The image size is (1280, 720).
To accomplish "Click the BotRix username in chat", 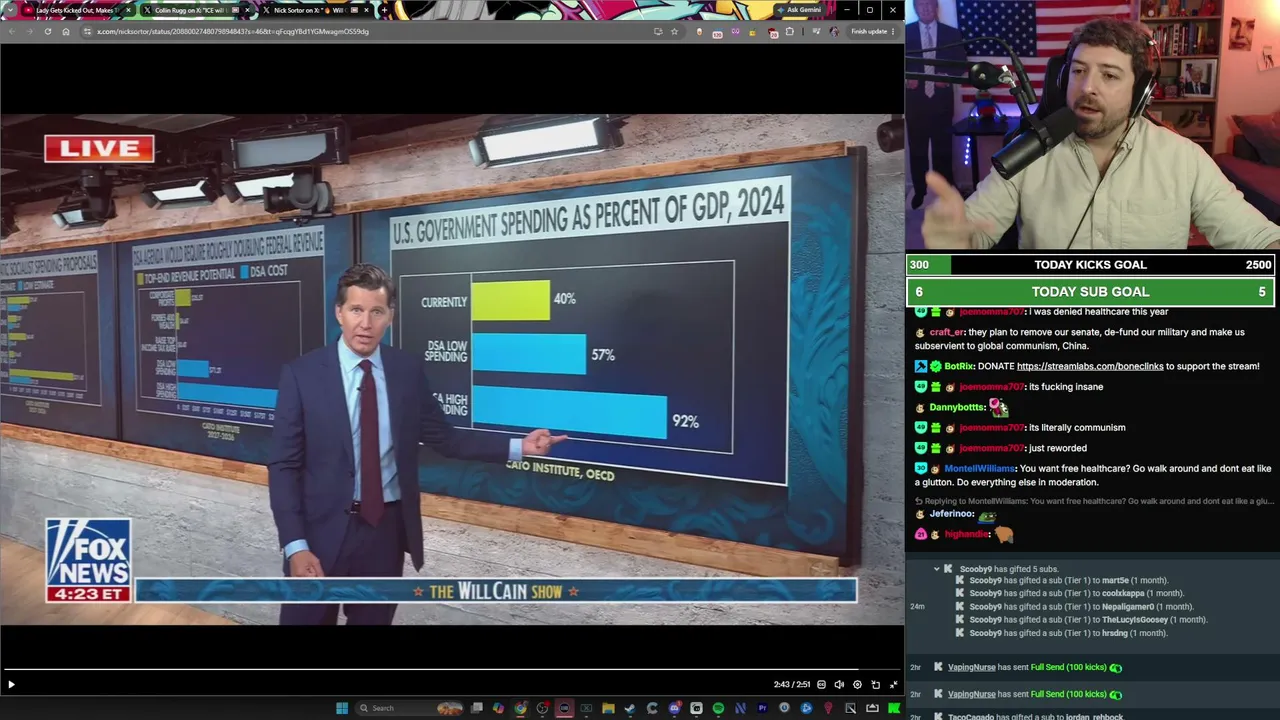I will pos(959,366).
